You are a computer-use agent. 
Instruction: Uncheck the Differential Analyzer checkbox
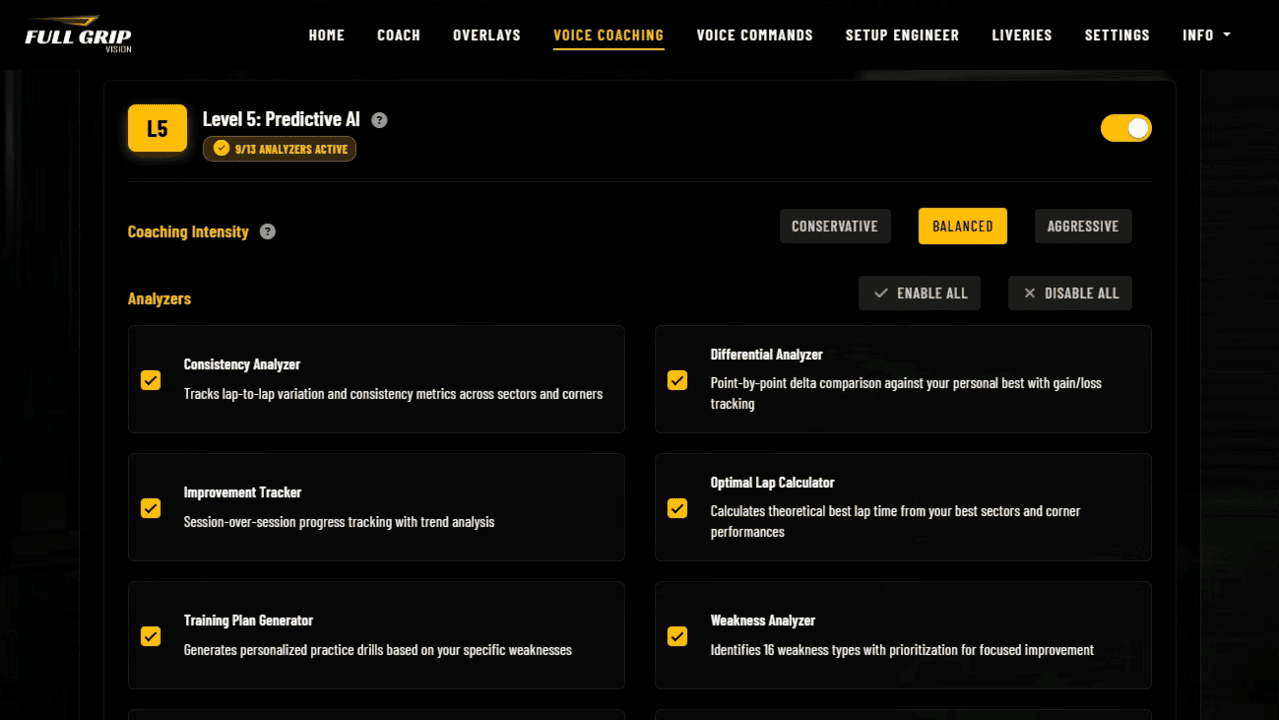[x=677, y=380]
